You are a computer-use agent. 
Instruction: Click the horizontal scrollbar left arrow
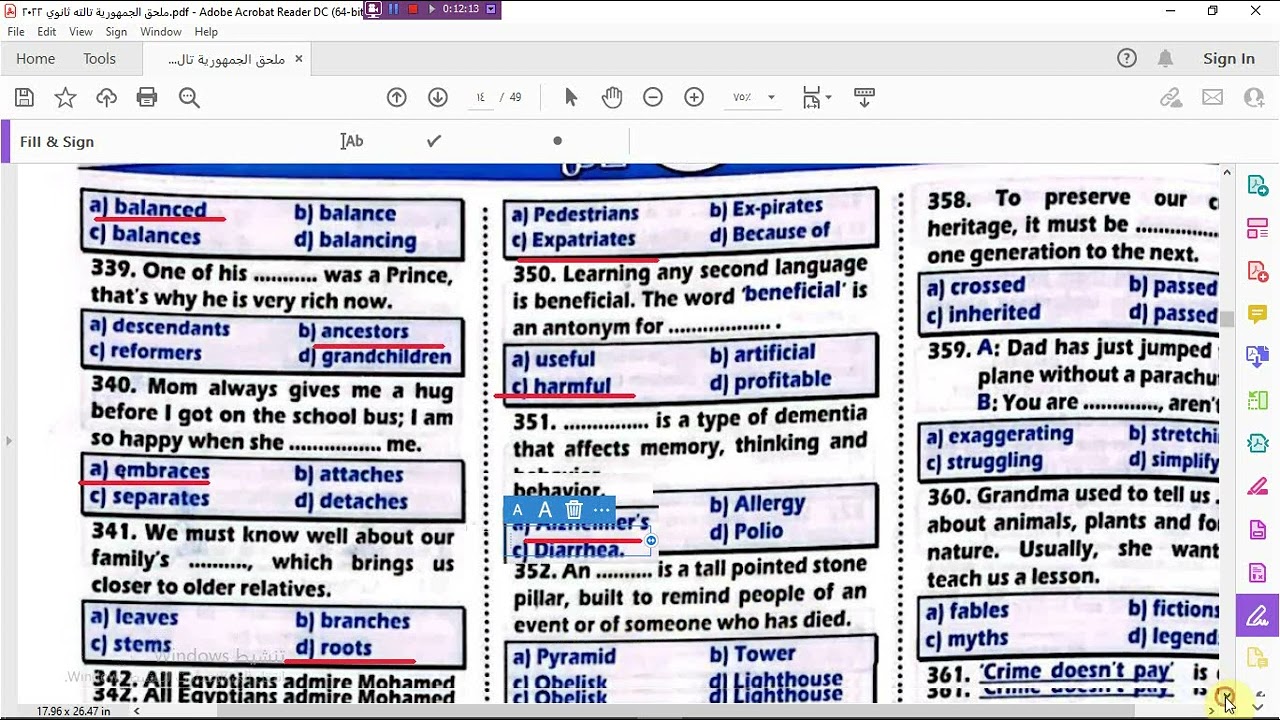click(x=136, y=711)
